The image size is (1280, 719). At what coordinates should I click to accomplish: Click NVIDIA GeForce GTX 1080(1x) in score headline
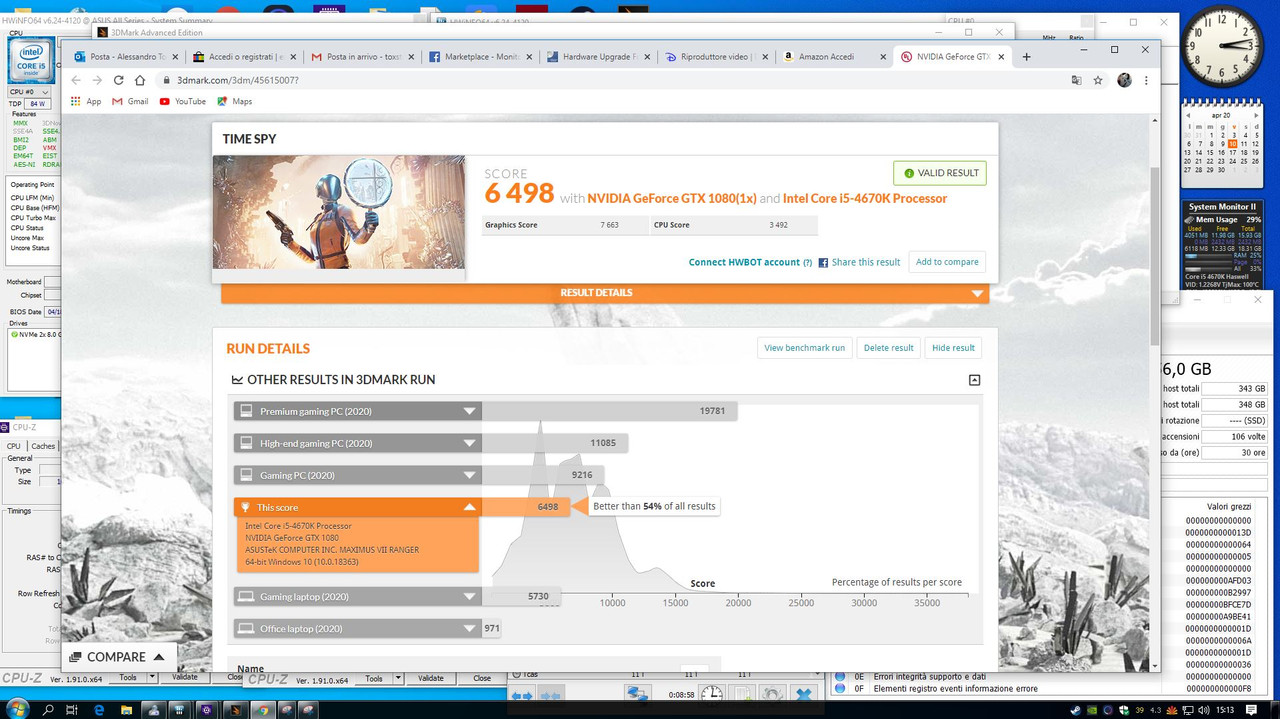click(x=672, y=198)
